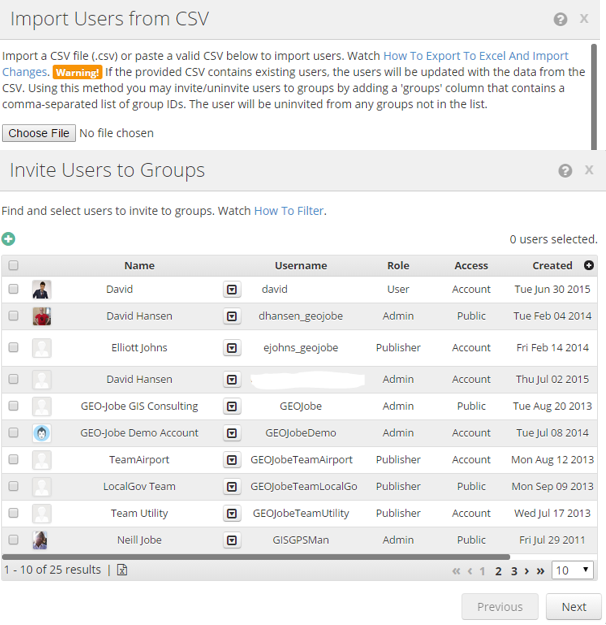Click the green add icon above the table
The height and width of the screenshot is (625, 606).
tap(9, 239)
